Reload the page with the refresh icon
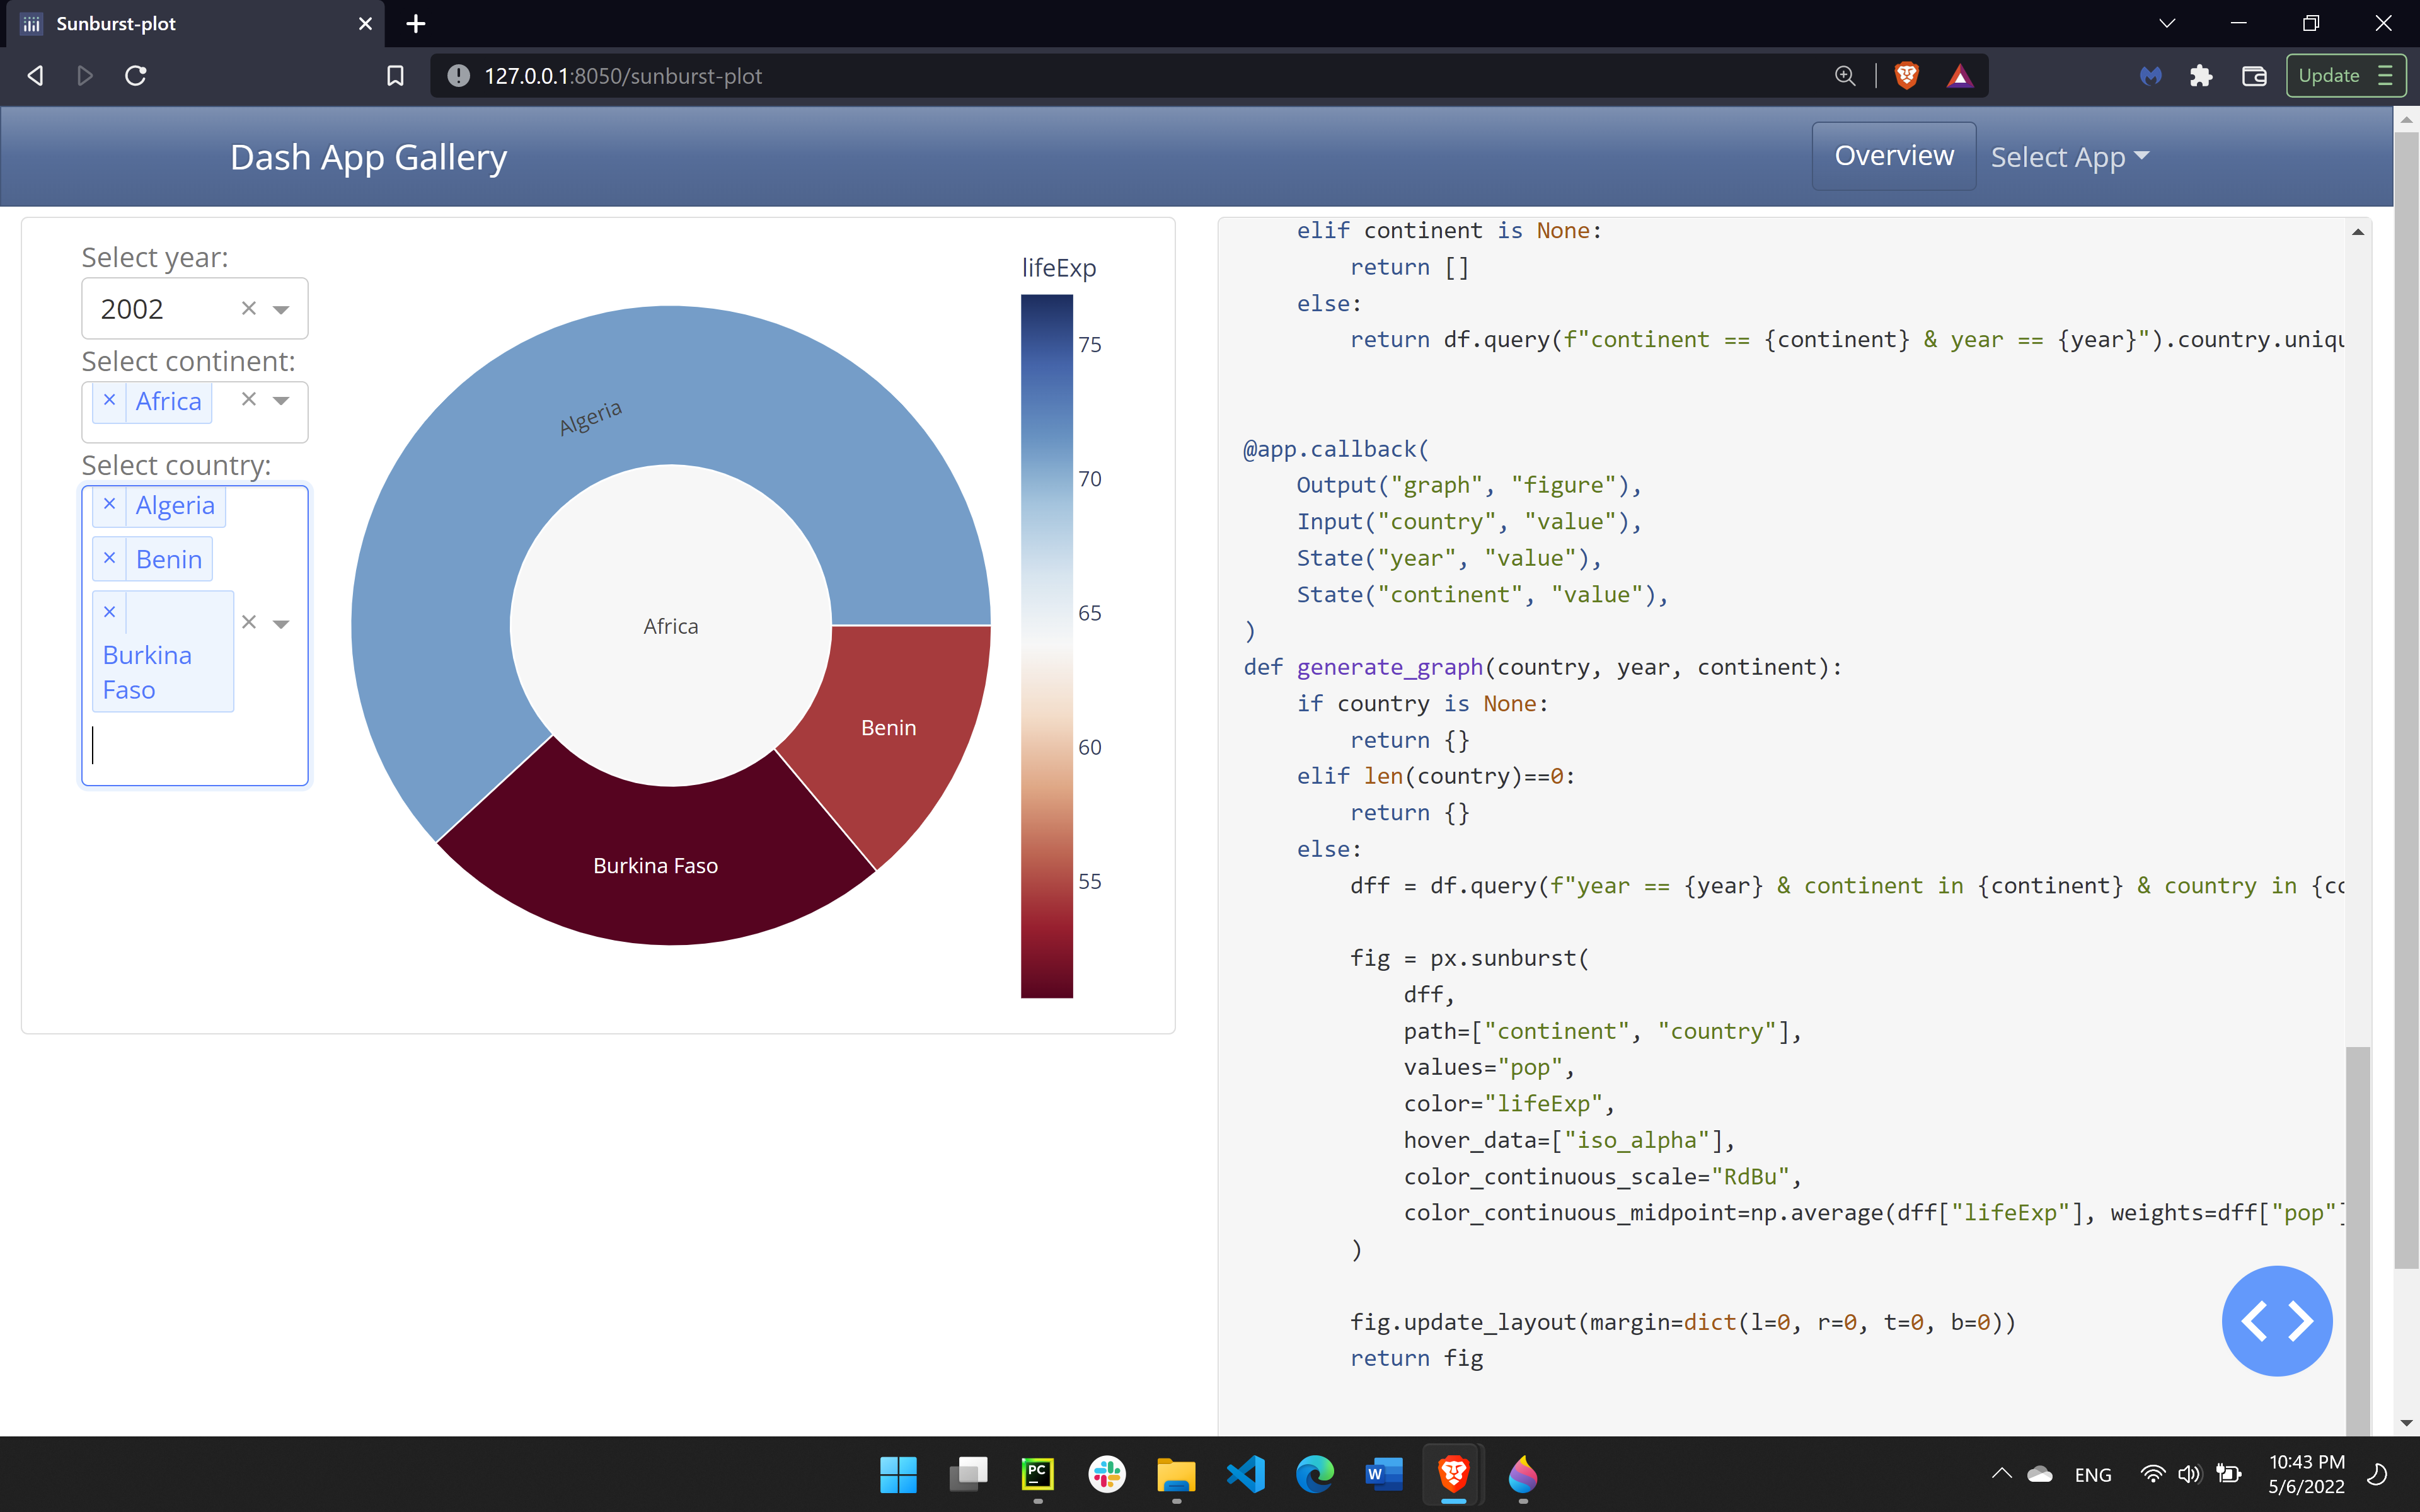Screen dimensions: 2420x1512 136,76
